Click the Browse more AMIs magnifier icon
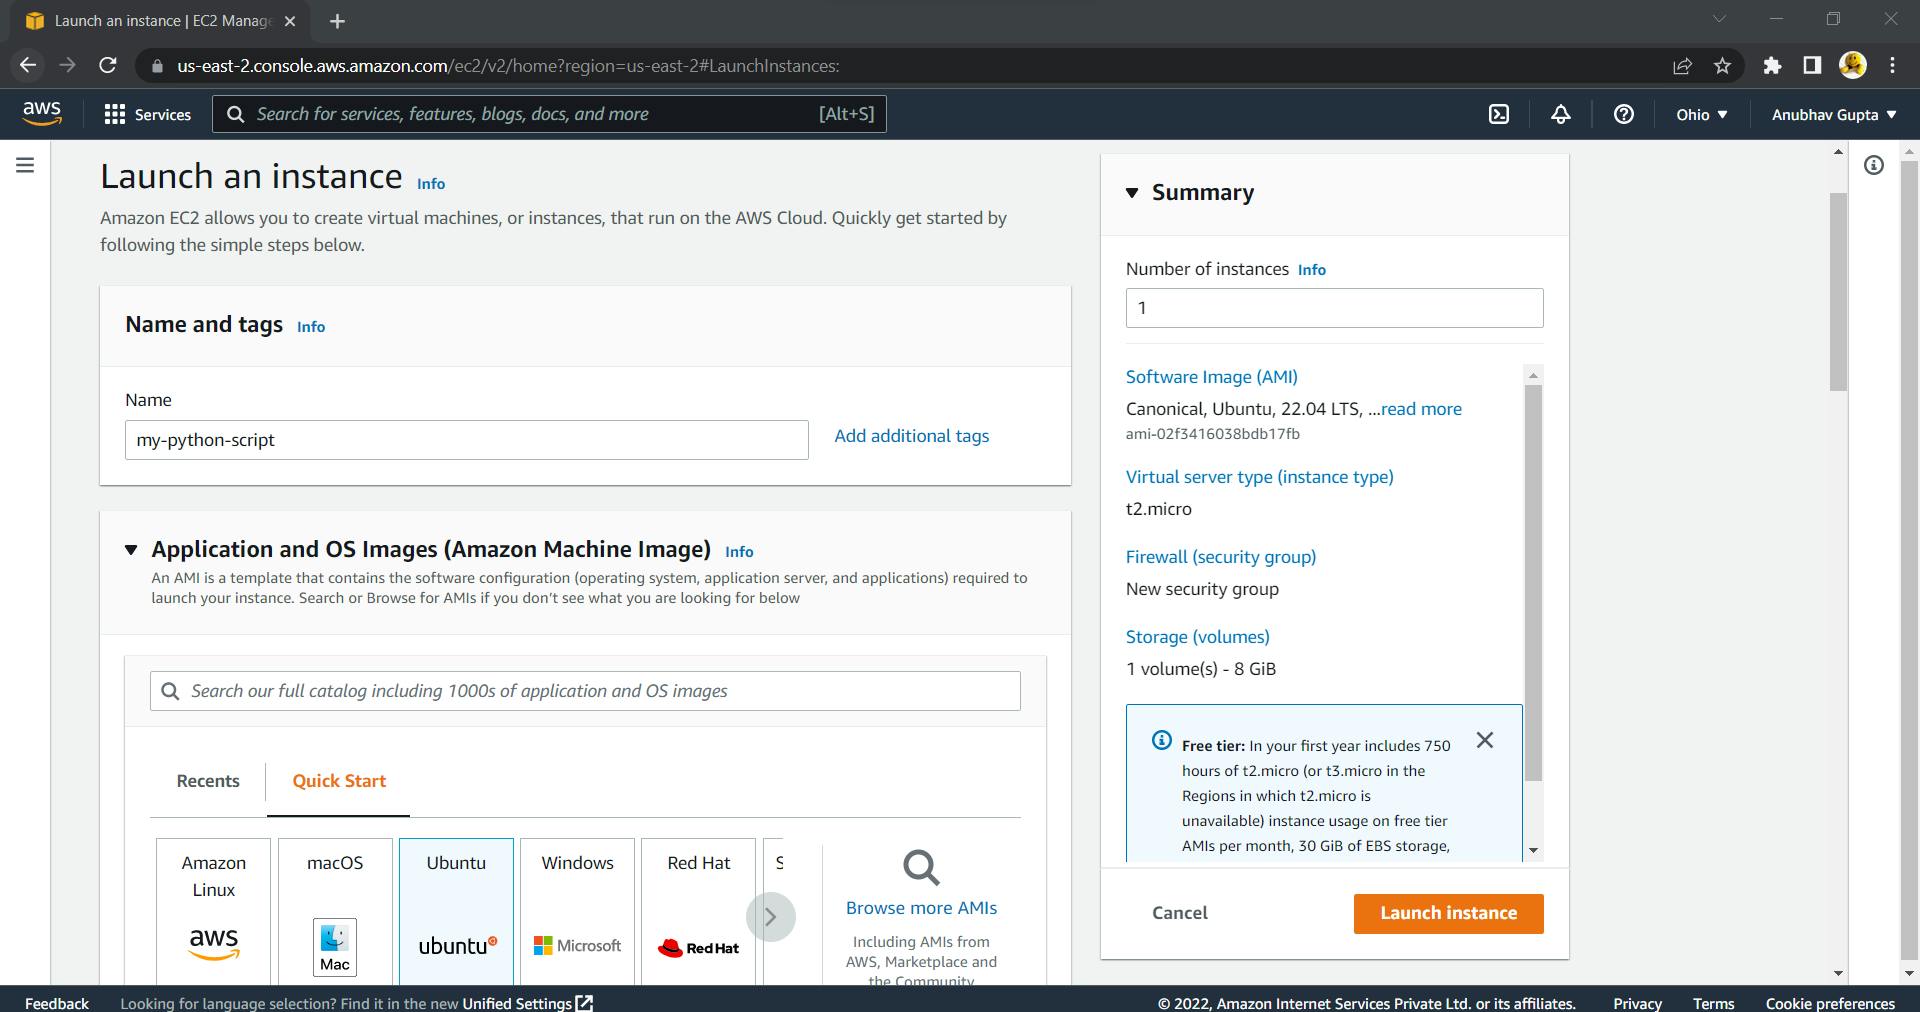1920x1012 pixels. click(921, 867)
